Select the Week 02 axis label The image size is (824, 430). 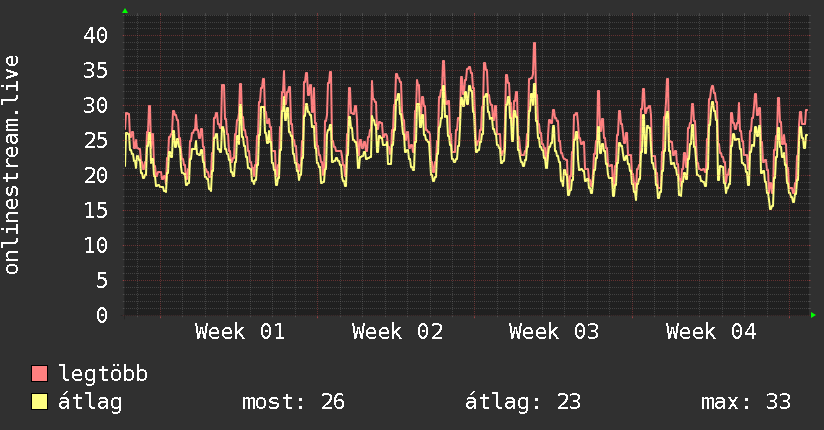click(397, 332)
